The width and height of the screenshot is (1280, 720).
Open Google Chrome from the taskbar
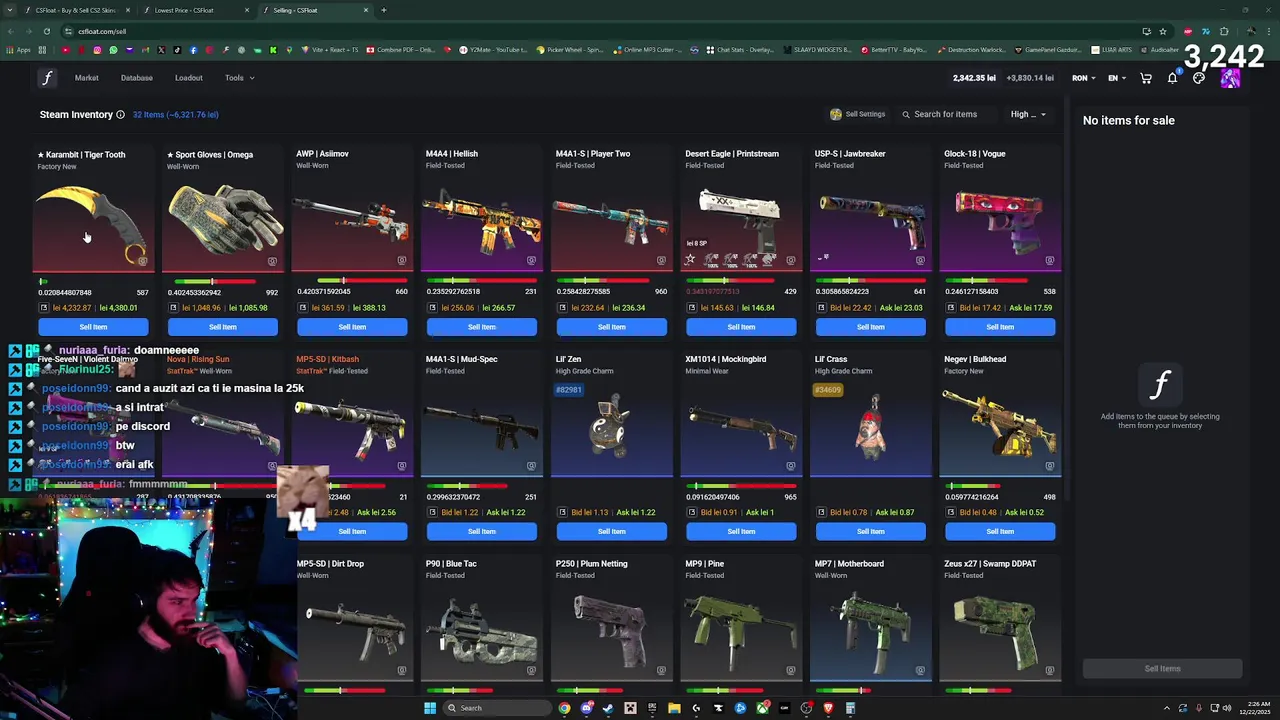click(565, 708)
